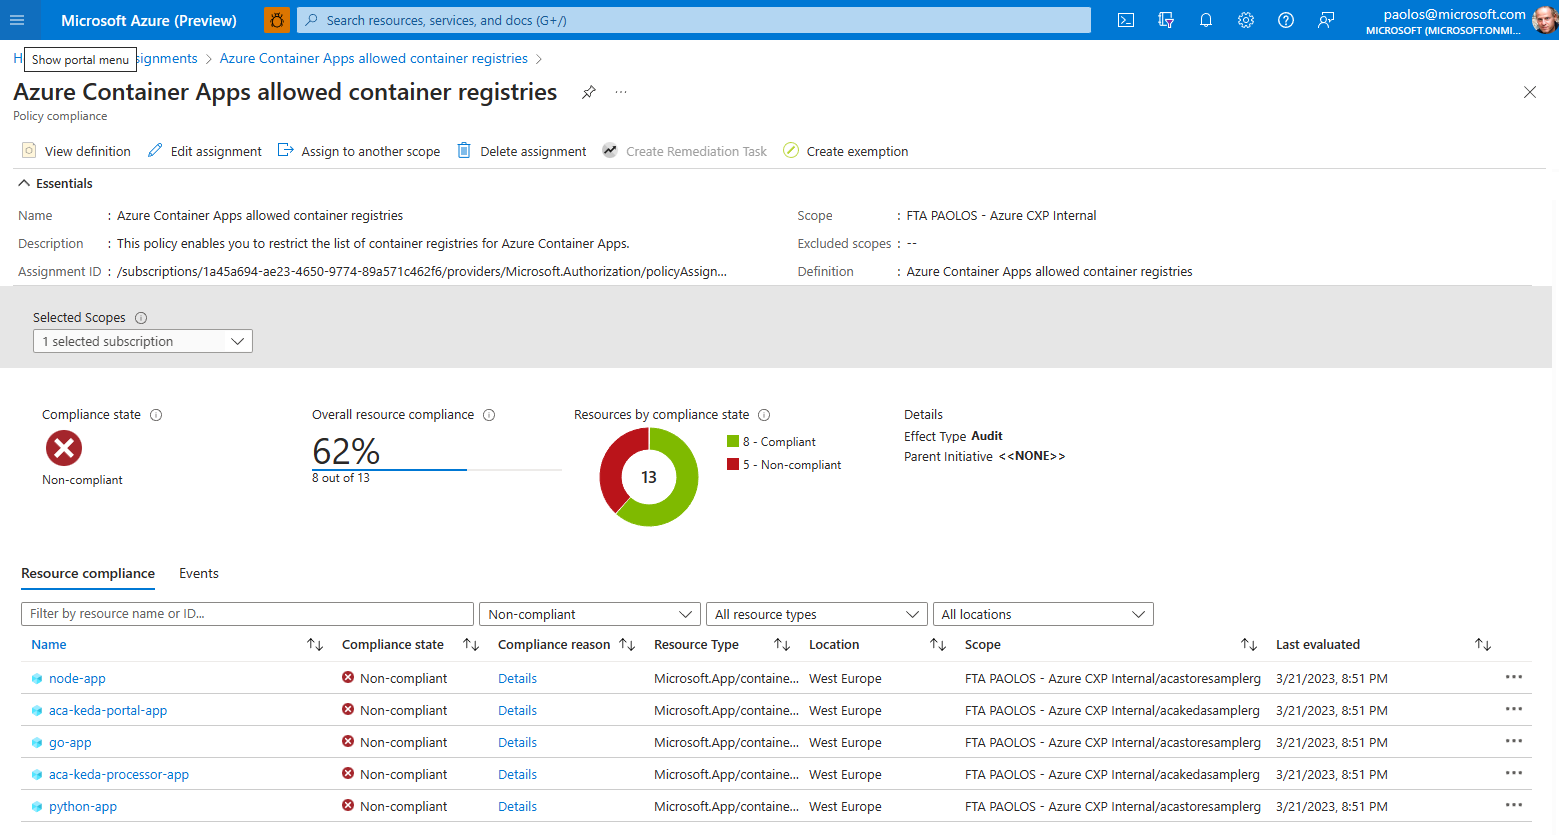This screenshot has width=1559, height=835.
Task: Sort by Compliance reason column
Action: point(627,645)
